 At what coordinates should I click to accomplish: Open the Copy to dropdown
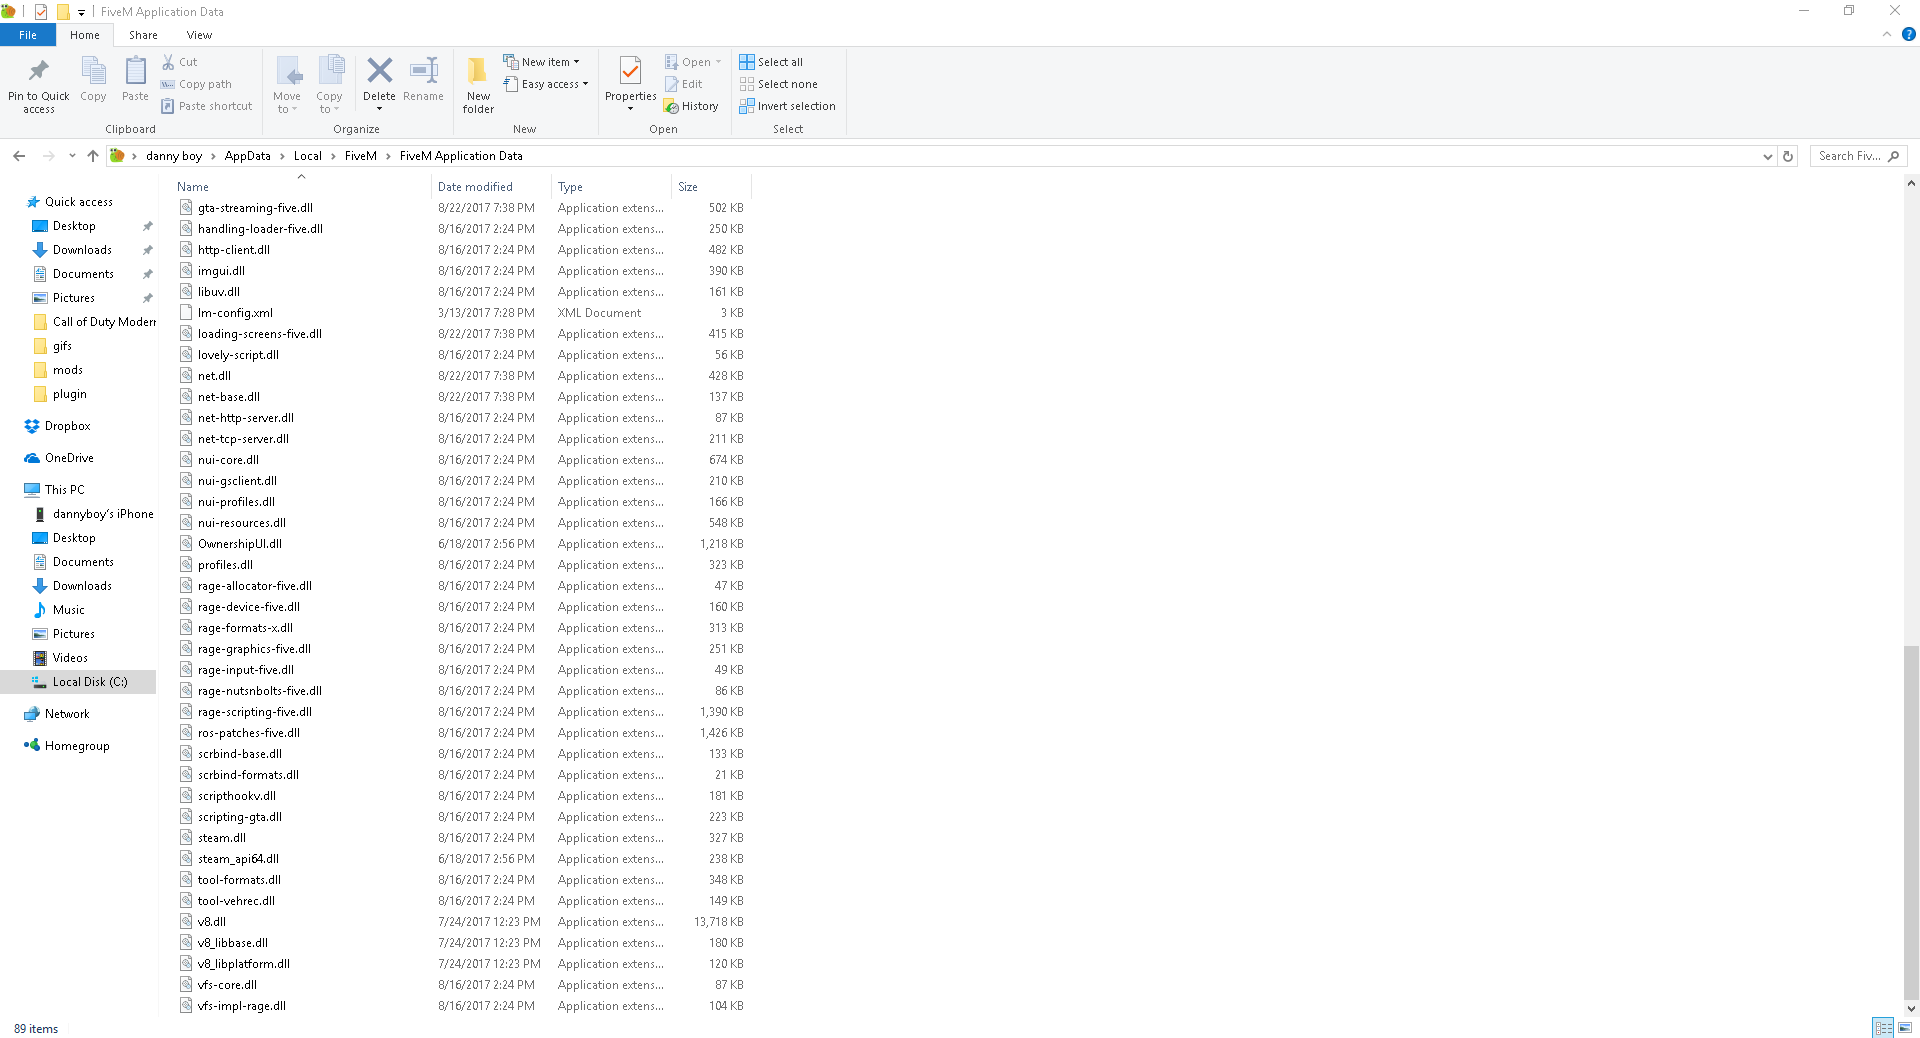pyautogui.click(x=329, y=85)
